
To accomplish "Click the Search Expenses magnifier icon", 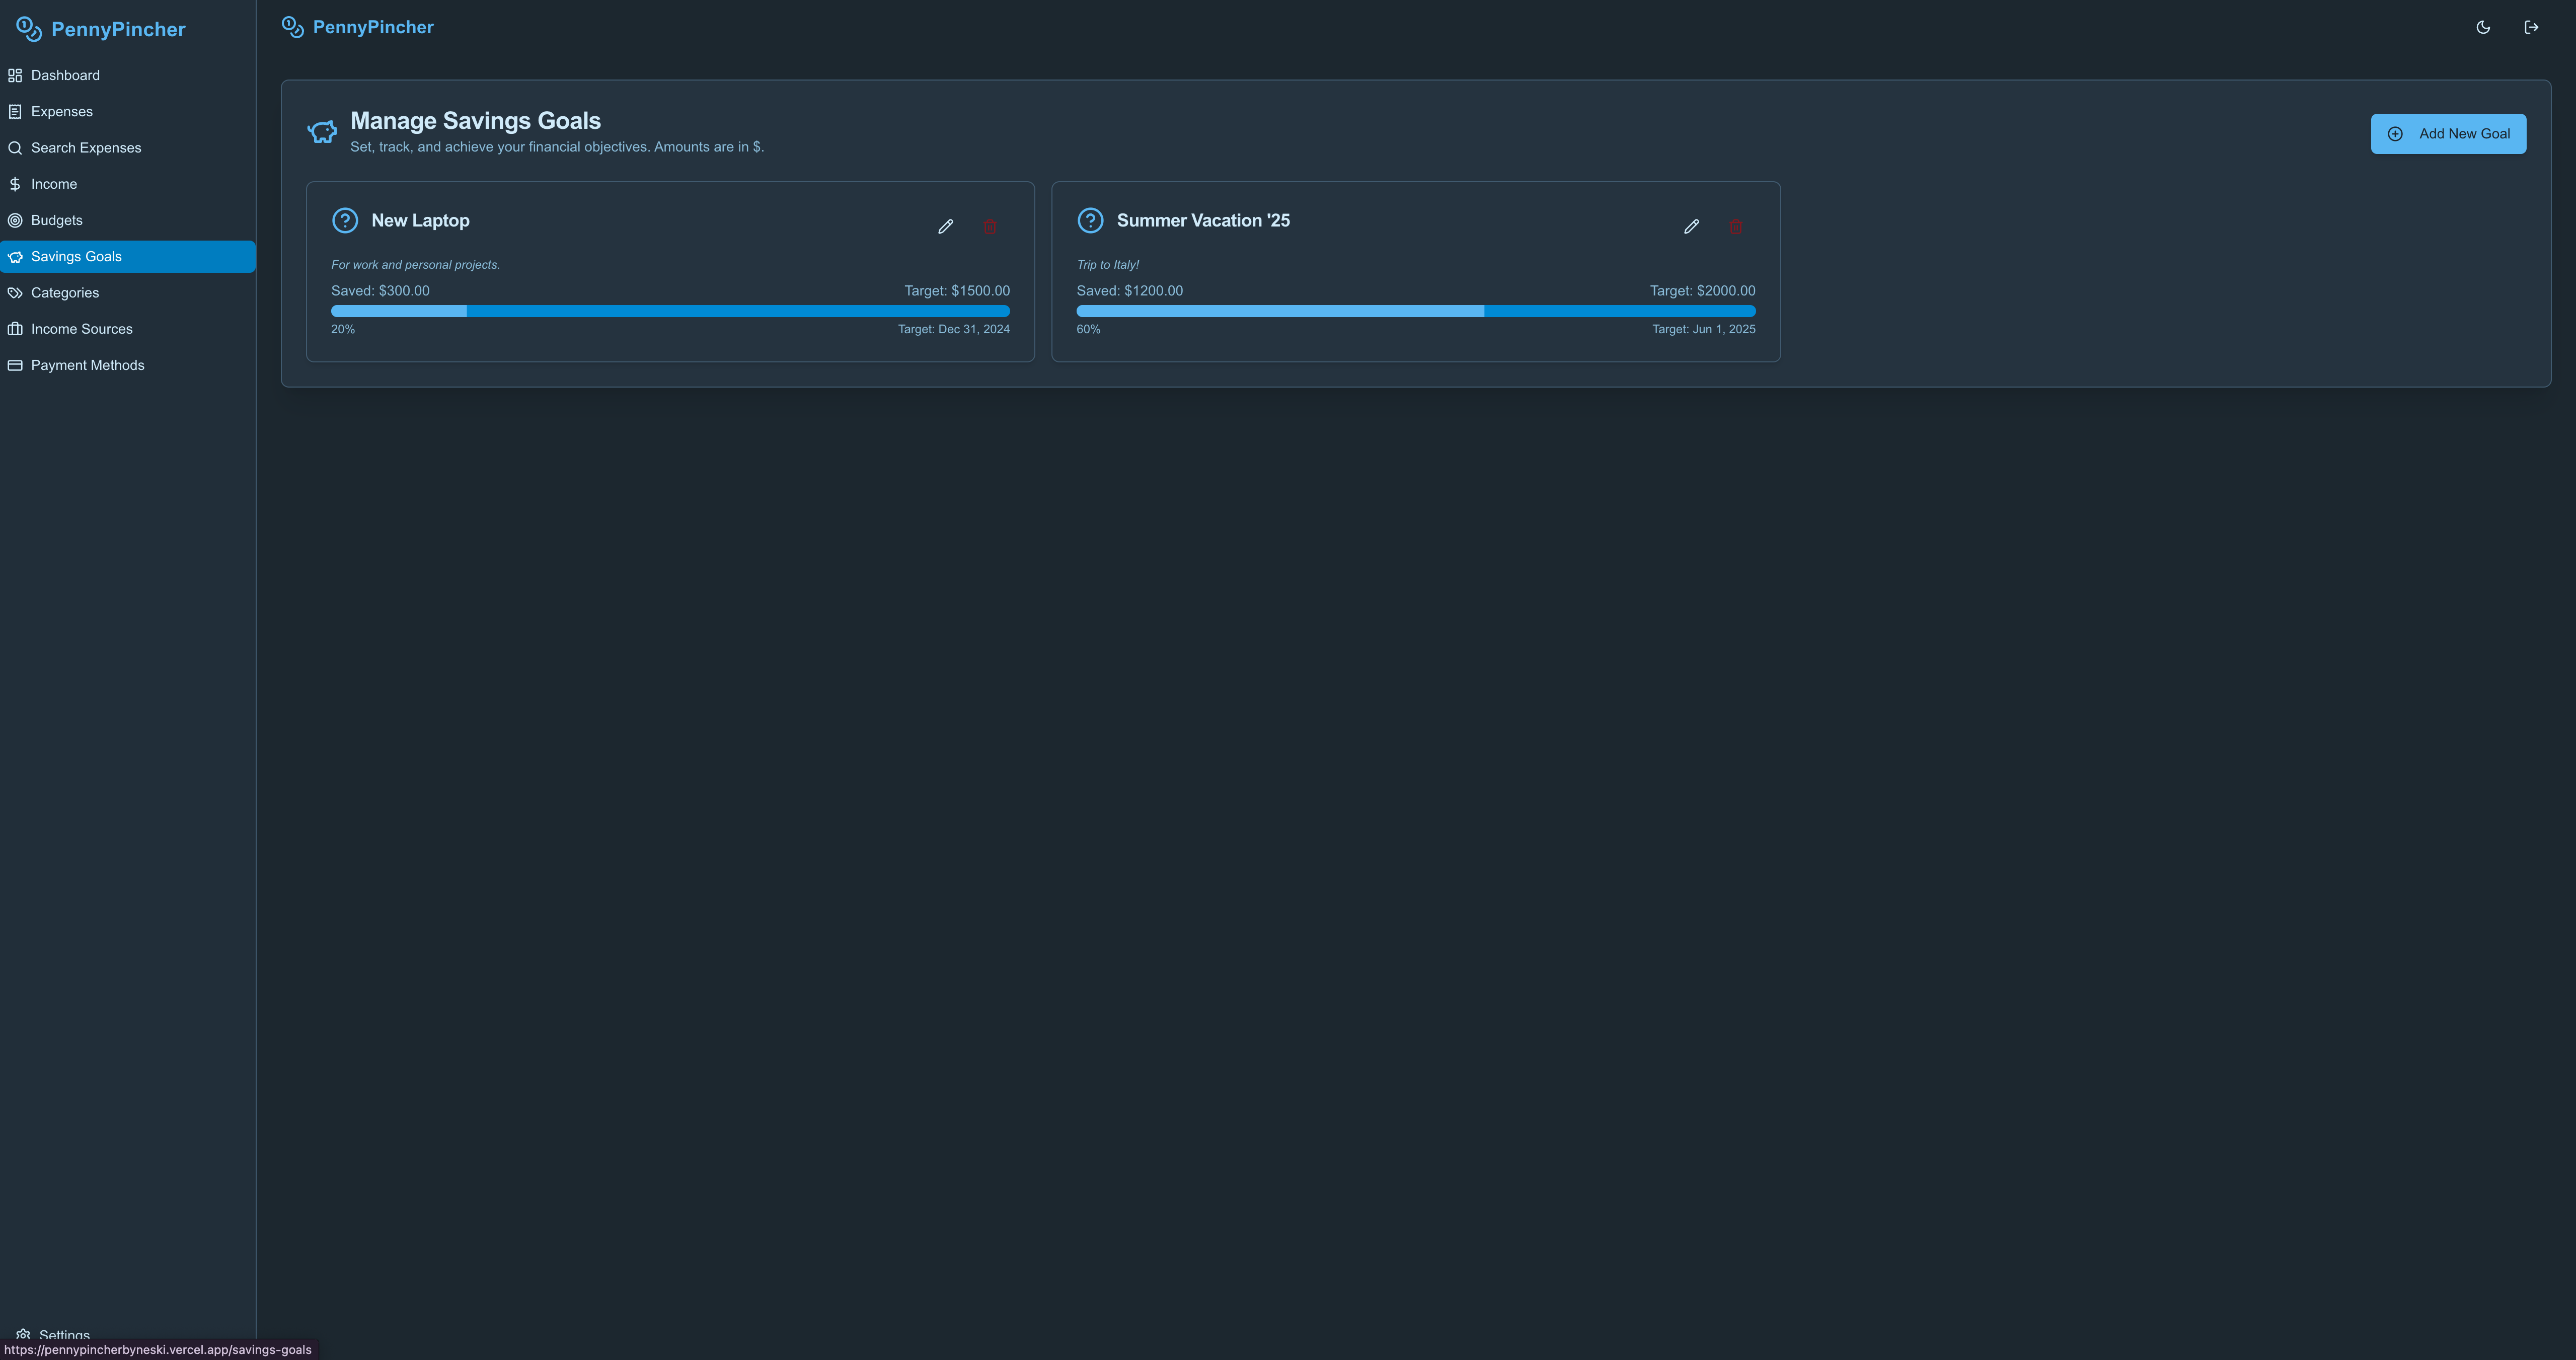I will coord(15,148).
